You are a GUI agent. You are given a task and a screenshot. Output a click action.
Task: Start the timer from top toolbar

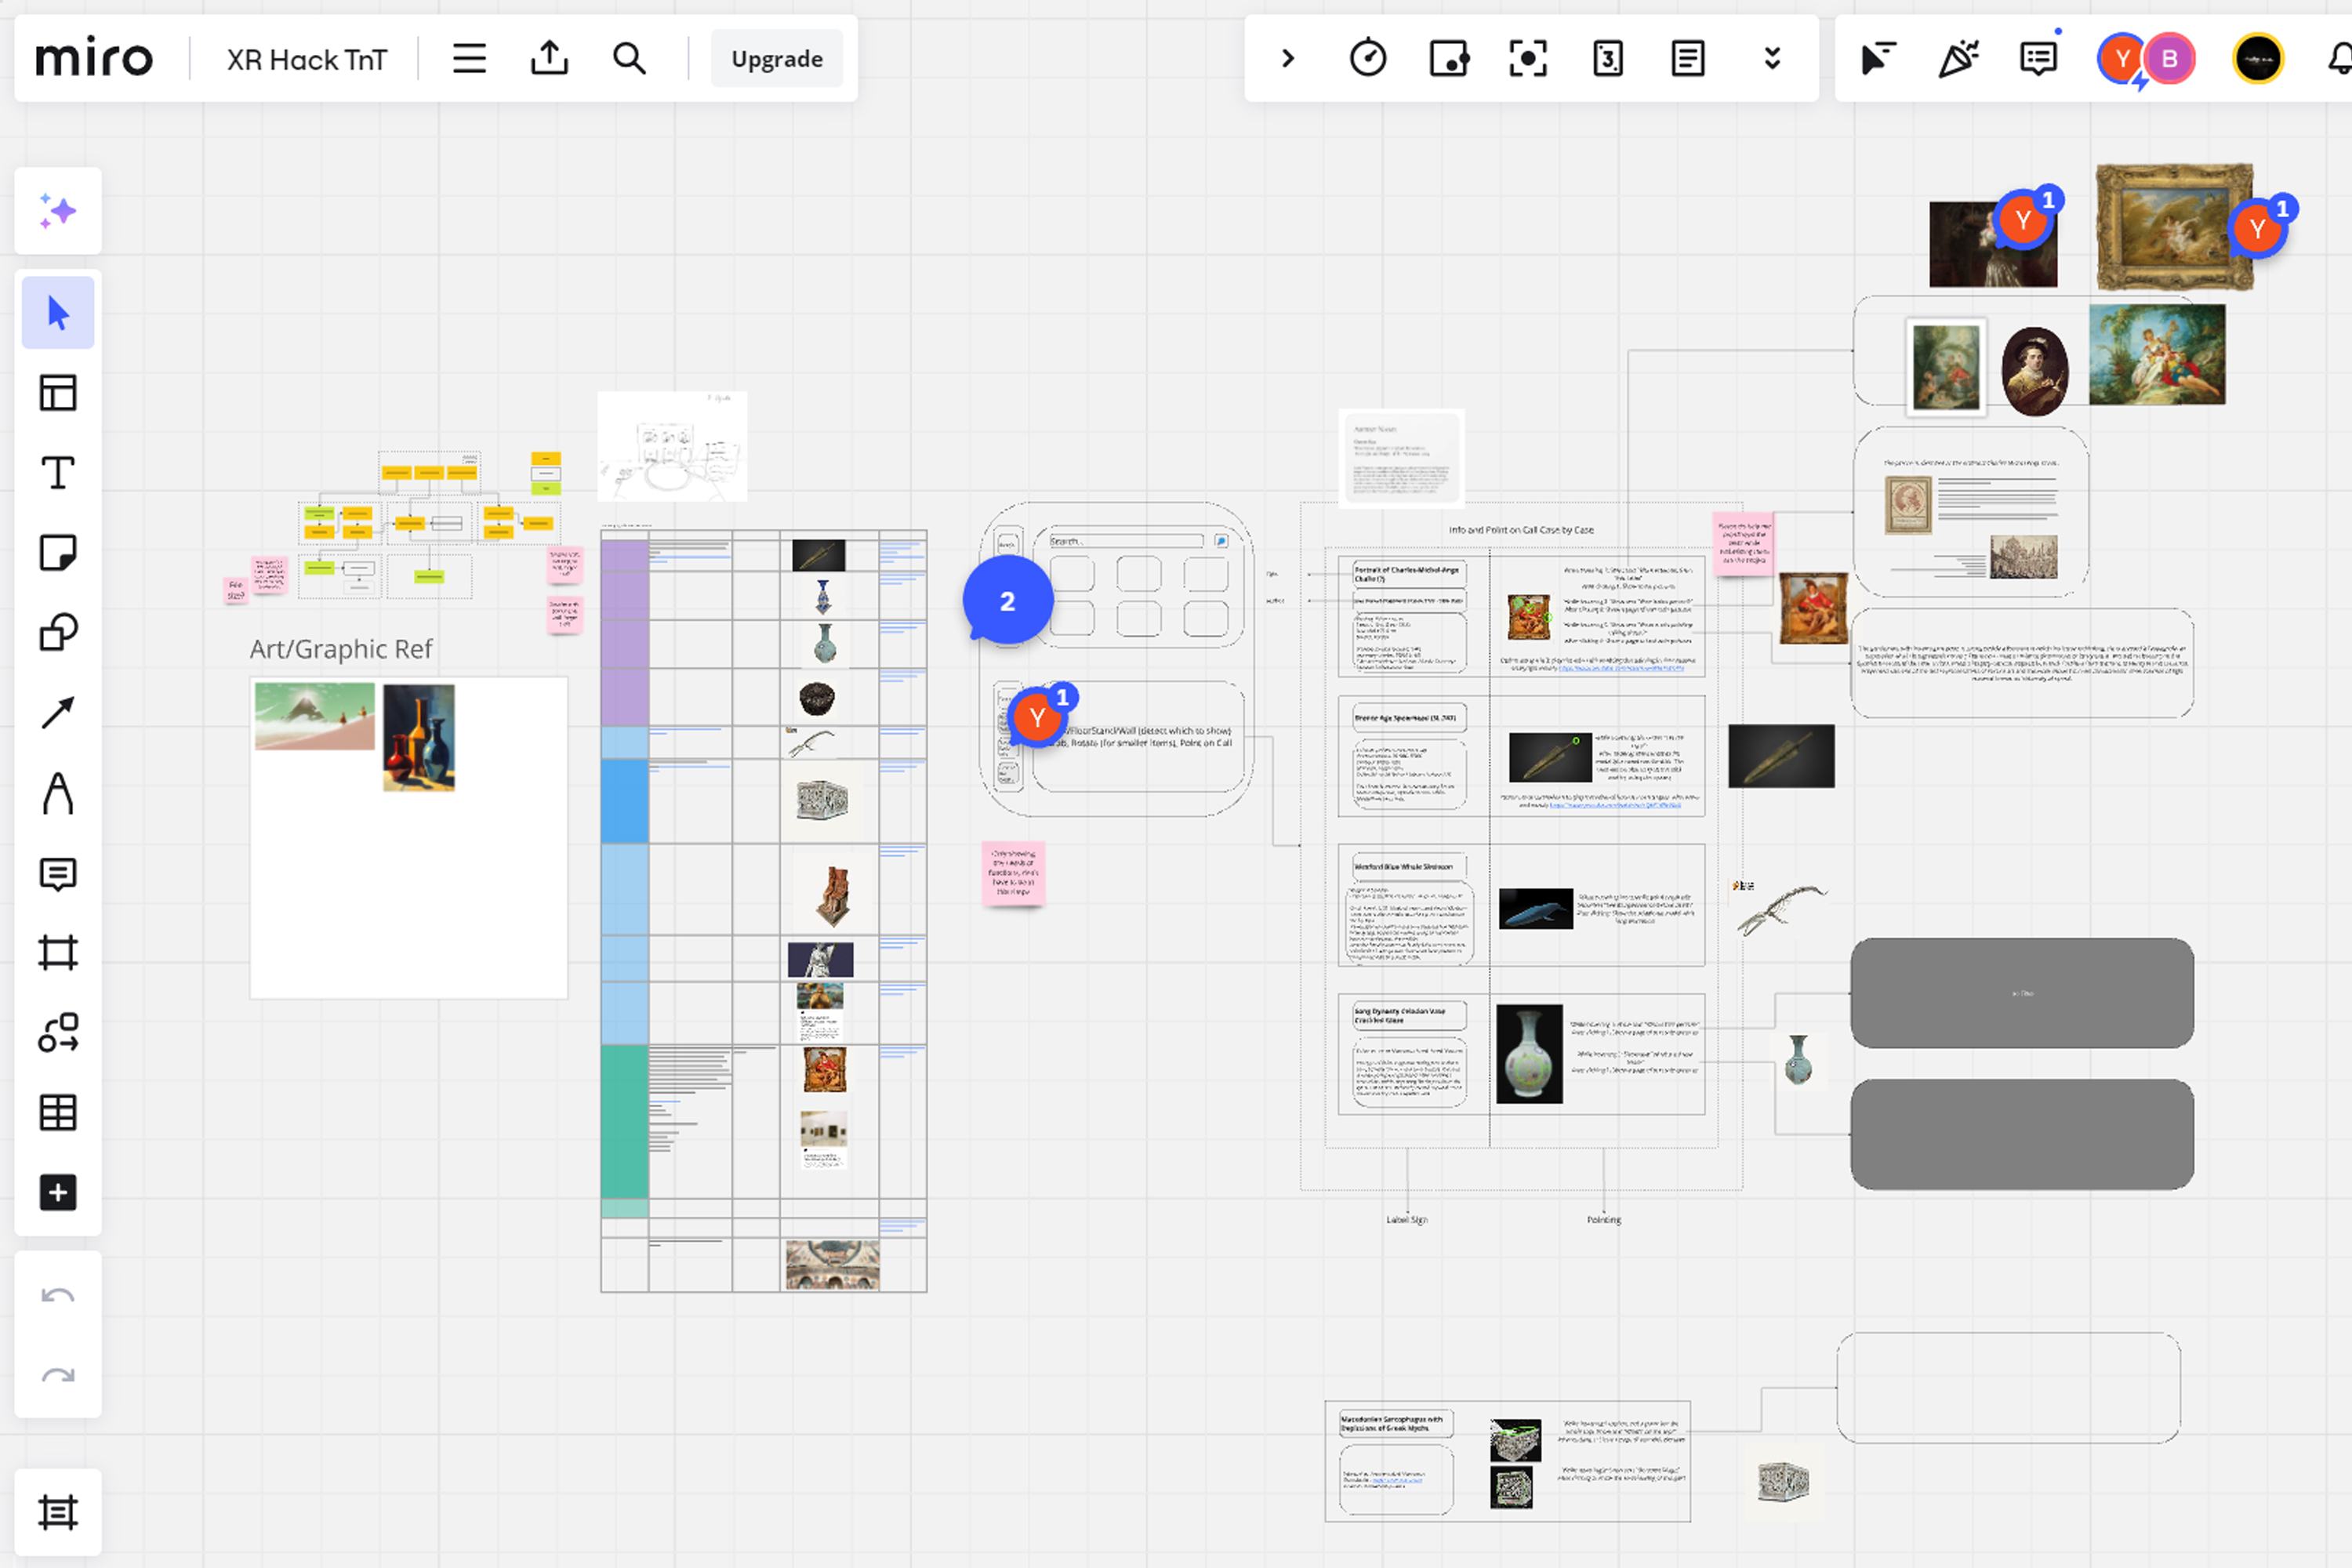tap(1367, 58)
